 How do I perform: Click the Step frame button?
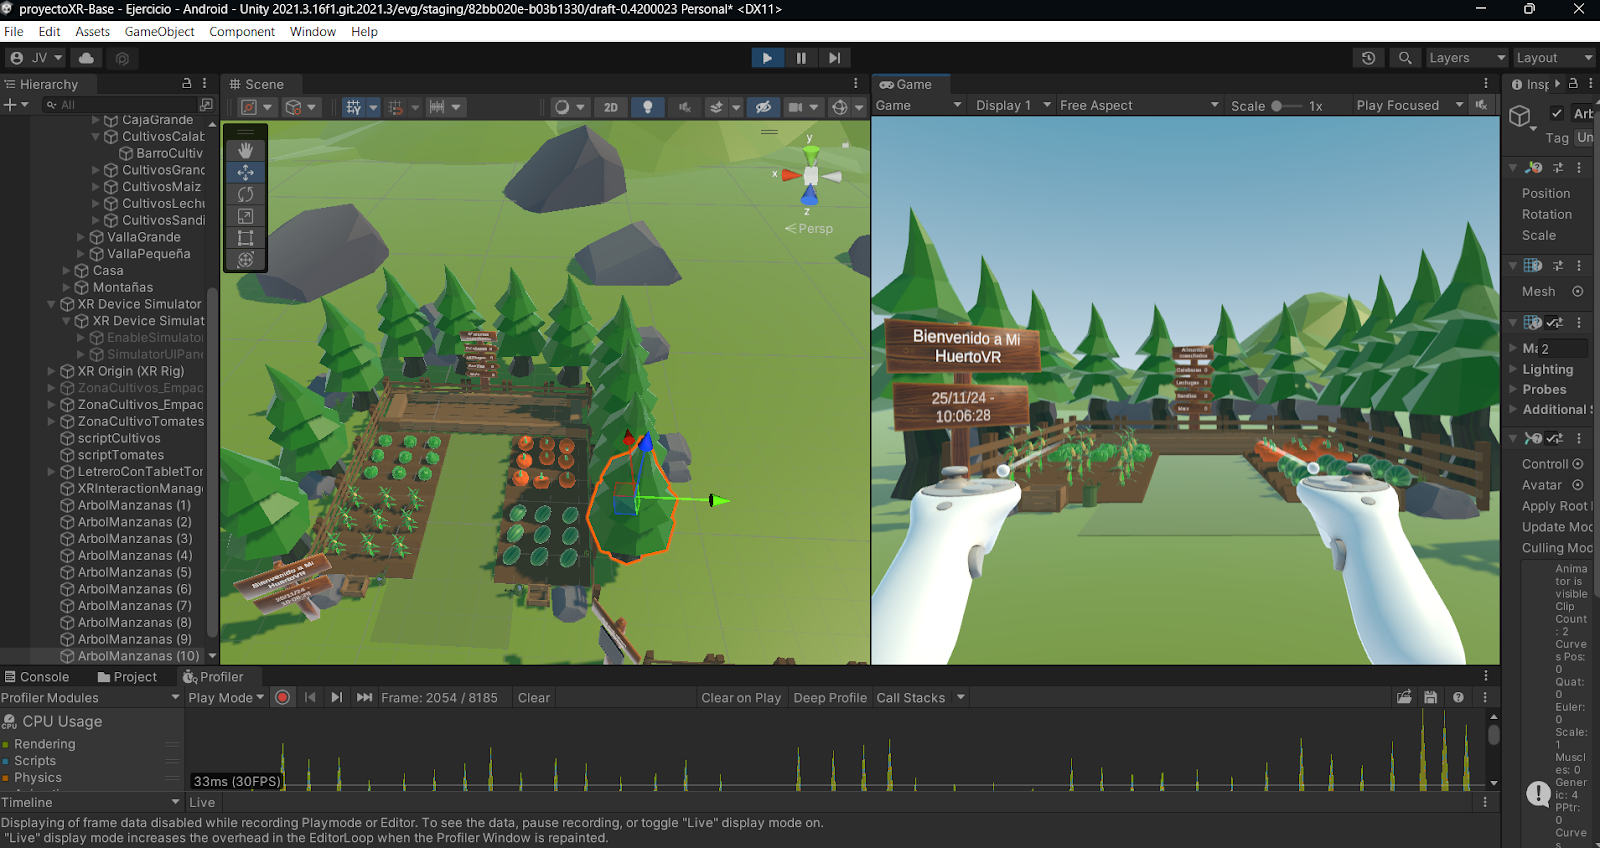(x=834, y=58)
